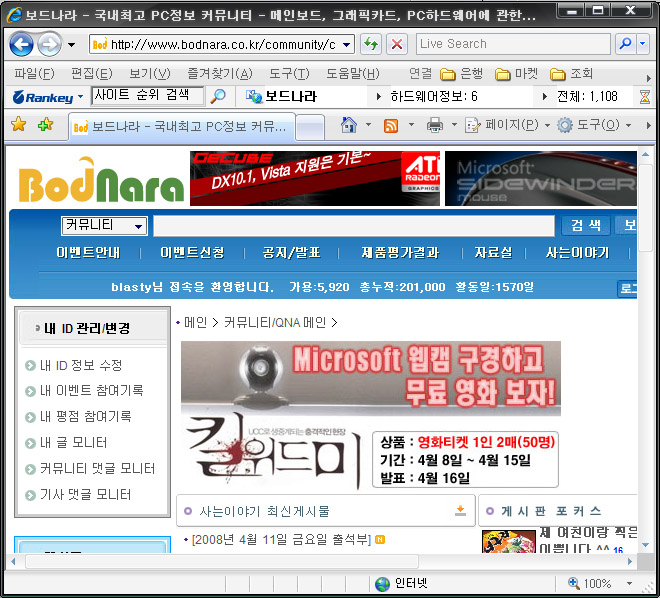Open the recent pages dropdown beside Forward

(72, 45)
